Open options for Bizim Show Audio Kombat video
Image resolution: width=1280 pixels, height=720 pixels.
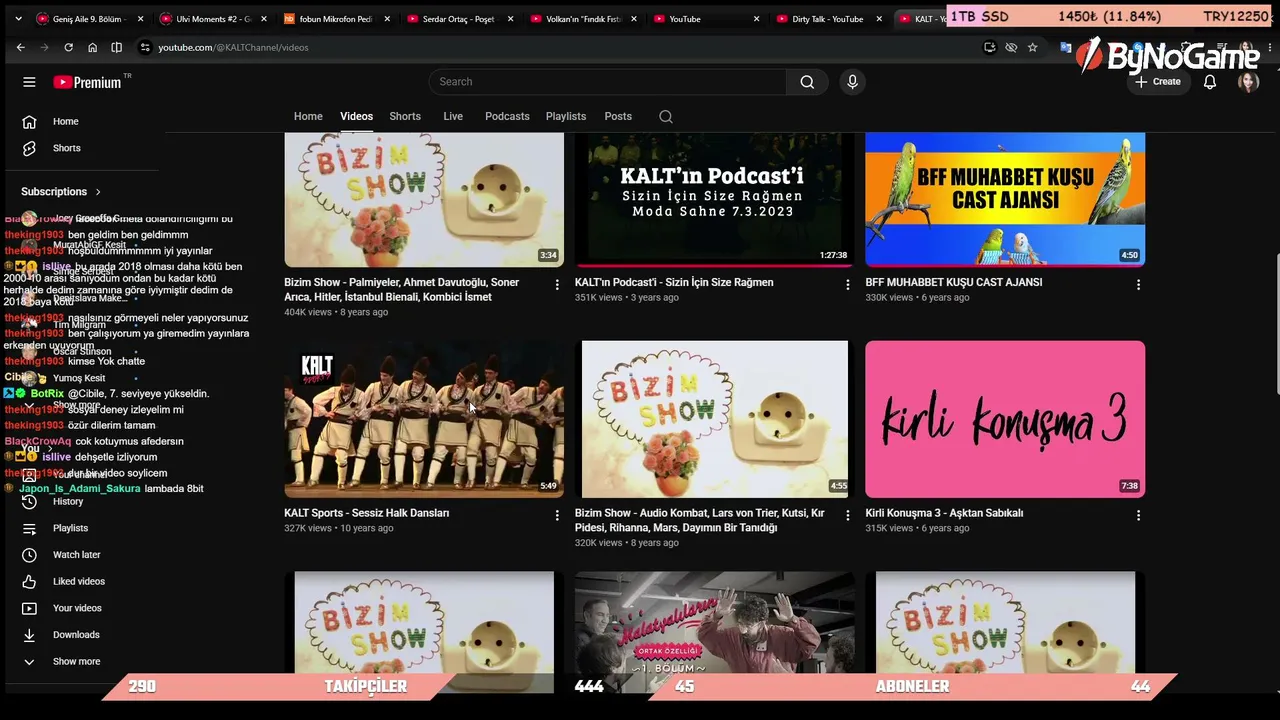coord(847,515)
